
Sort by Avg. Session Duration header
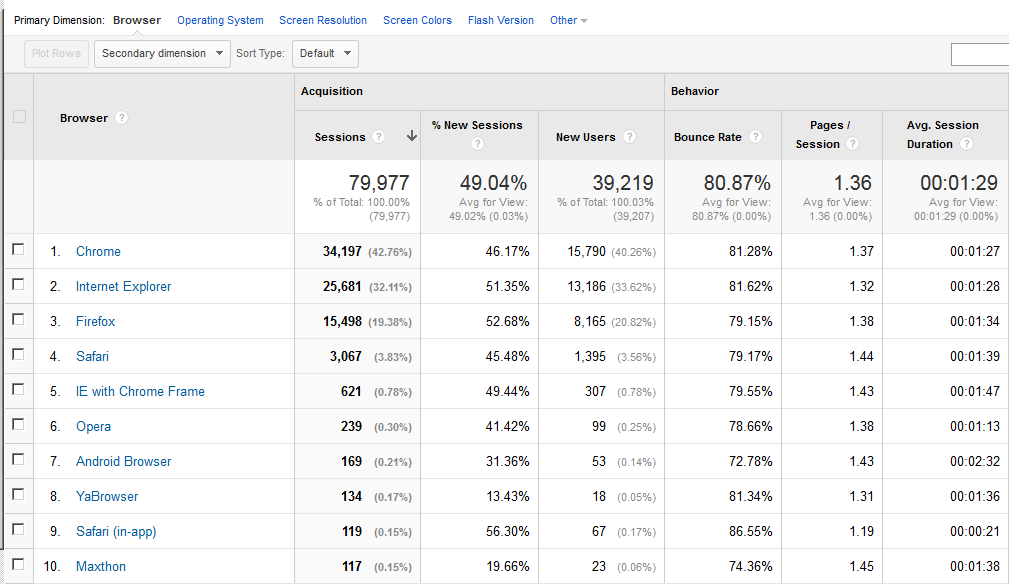click(x=943, y=134)
